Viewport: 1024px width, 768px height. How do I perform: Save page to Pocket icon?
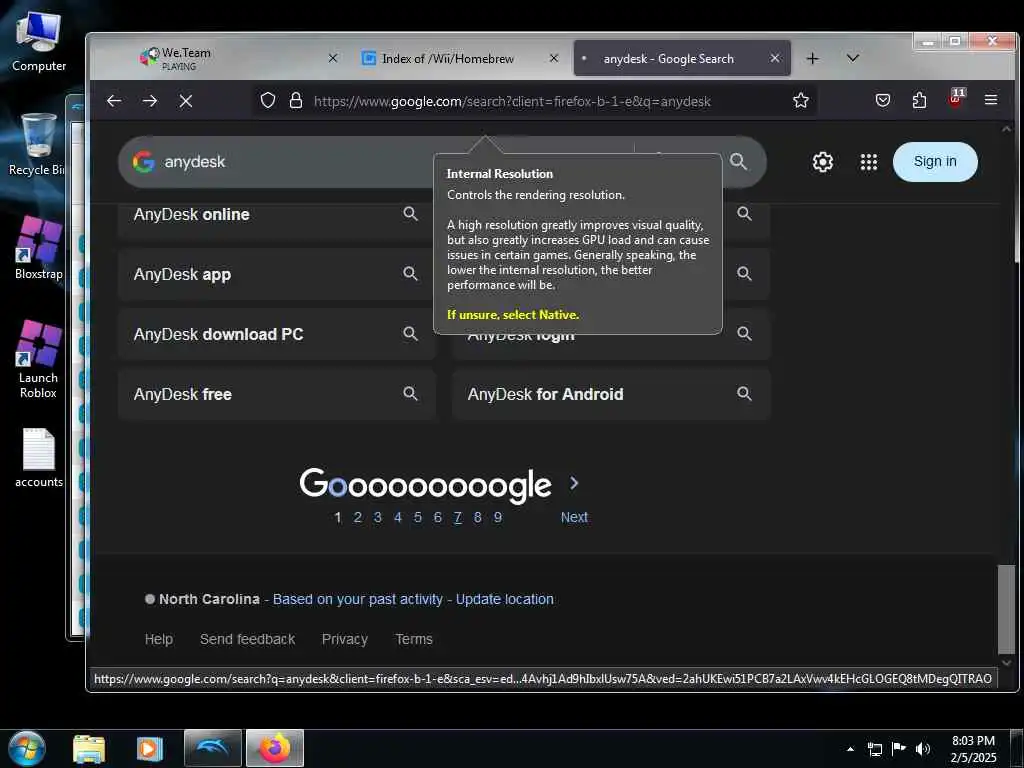point(883,101)
